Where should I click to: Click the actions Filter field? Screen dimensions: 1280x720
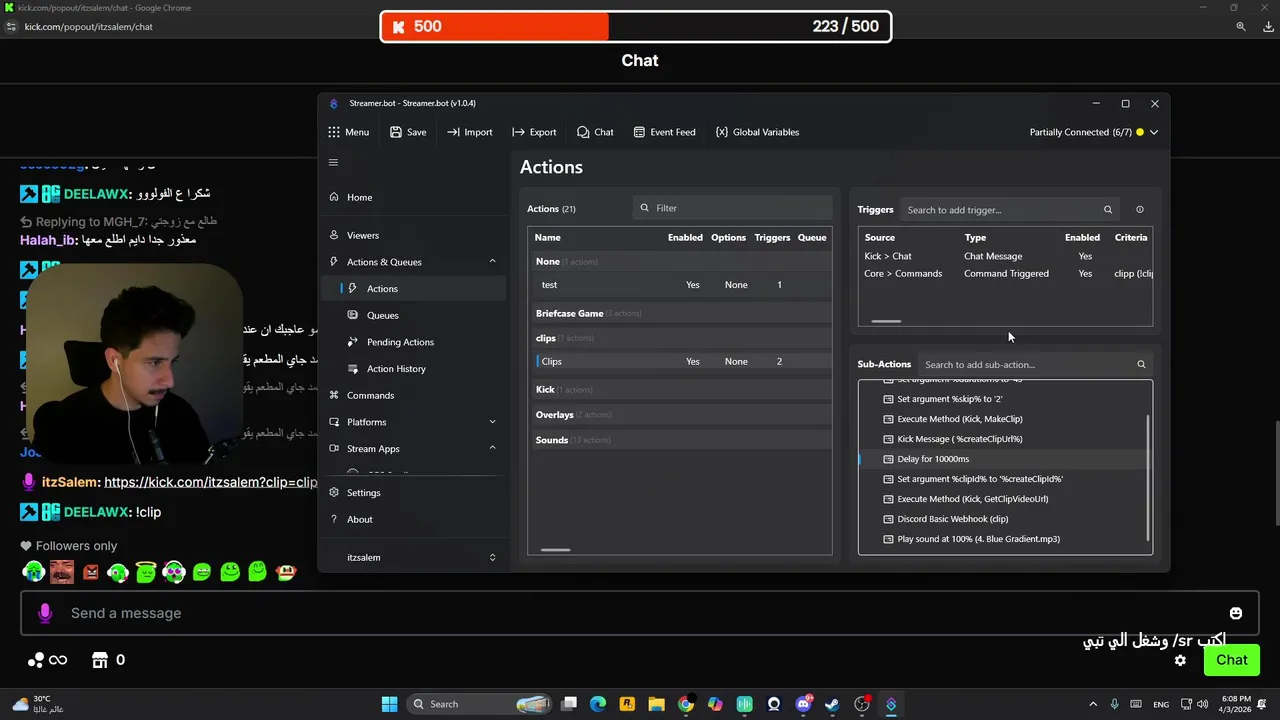[733, 208]
